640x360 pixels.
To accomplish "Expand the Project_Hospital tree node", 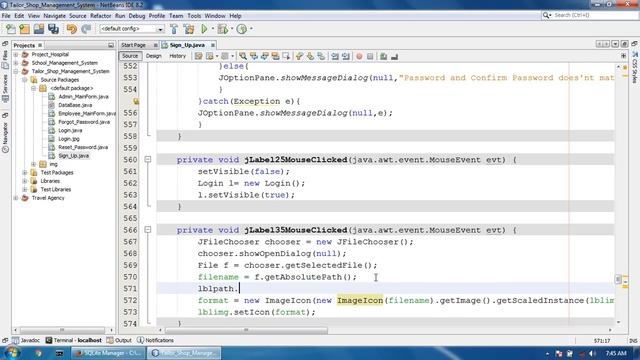I will click(x=16, y=54).
